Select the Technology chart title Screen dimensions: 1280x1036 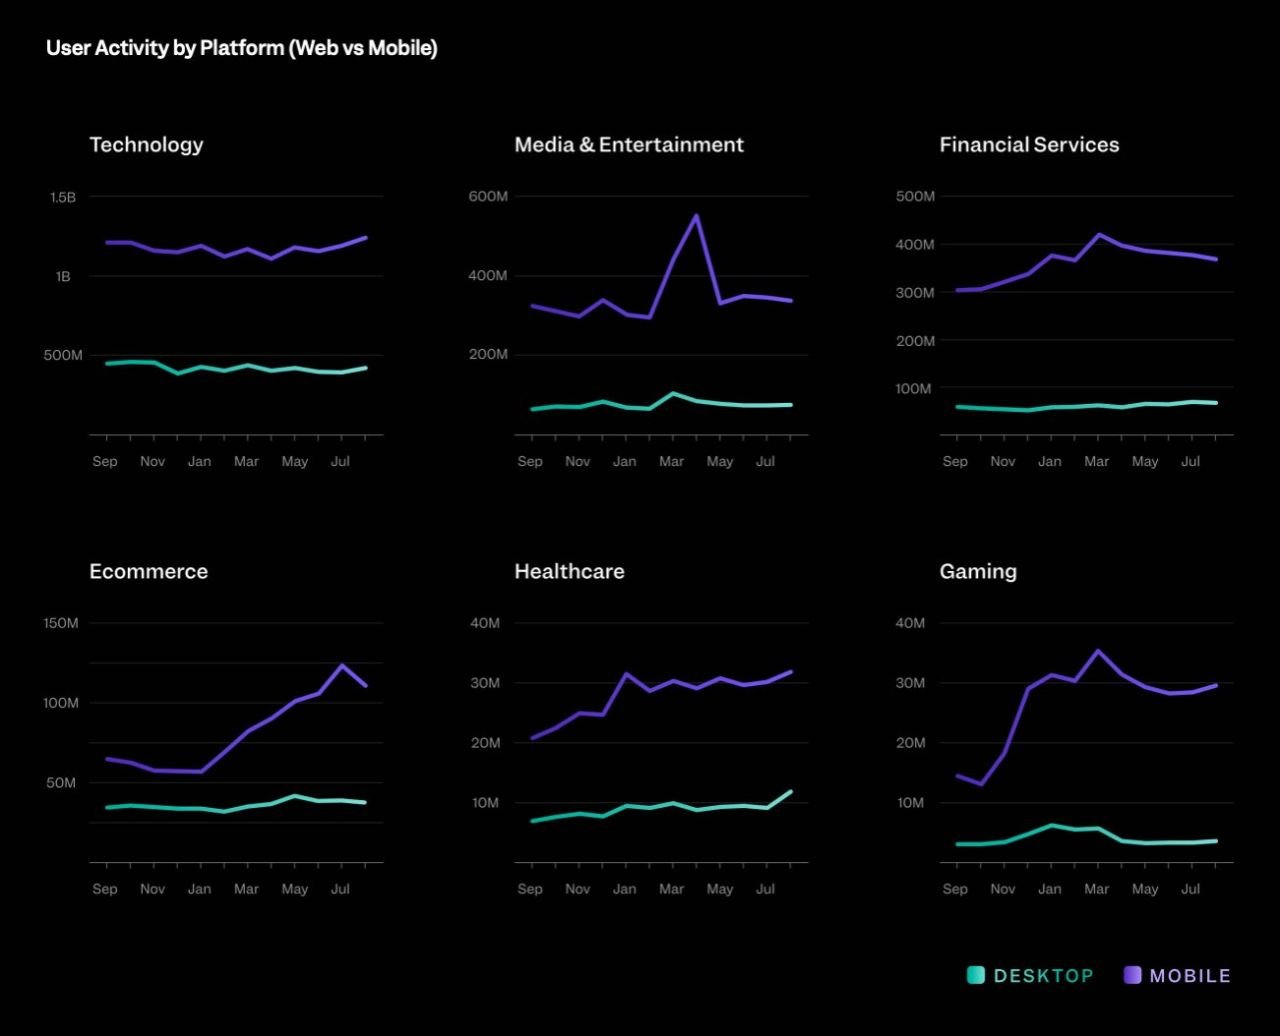[x=146, y=144]
